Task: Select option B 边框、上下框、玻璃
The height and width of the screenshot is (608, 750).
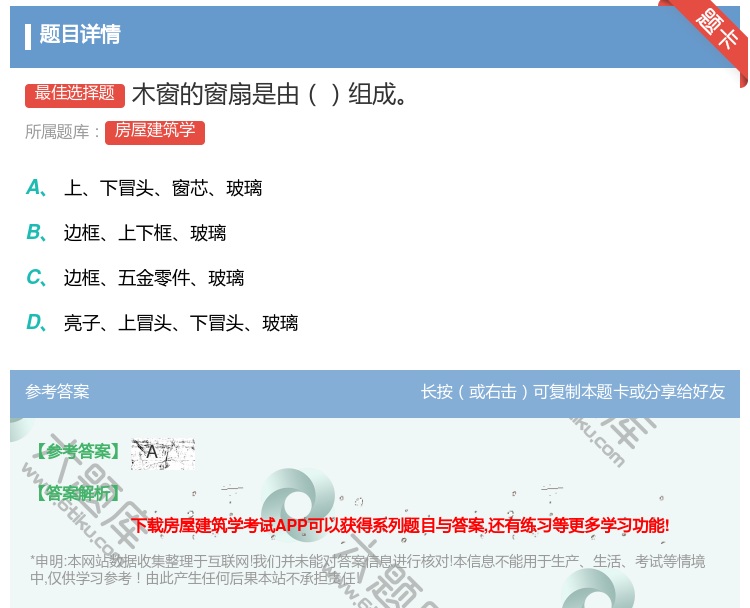Action: point(126,233)
